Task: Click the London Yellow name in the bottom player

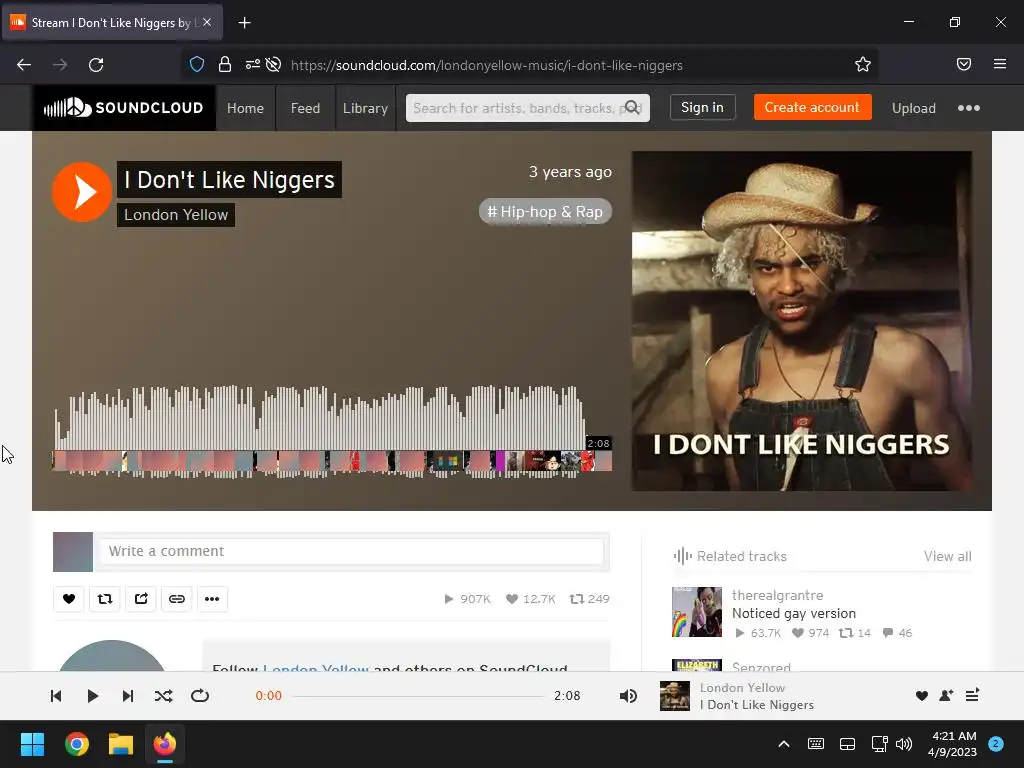Action: [x=743, y=688]
